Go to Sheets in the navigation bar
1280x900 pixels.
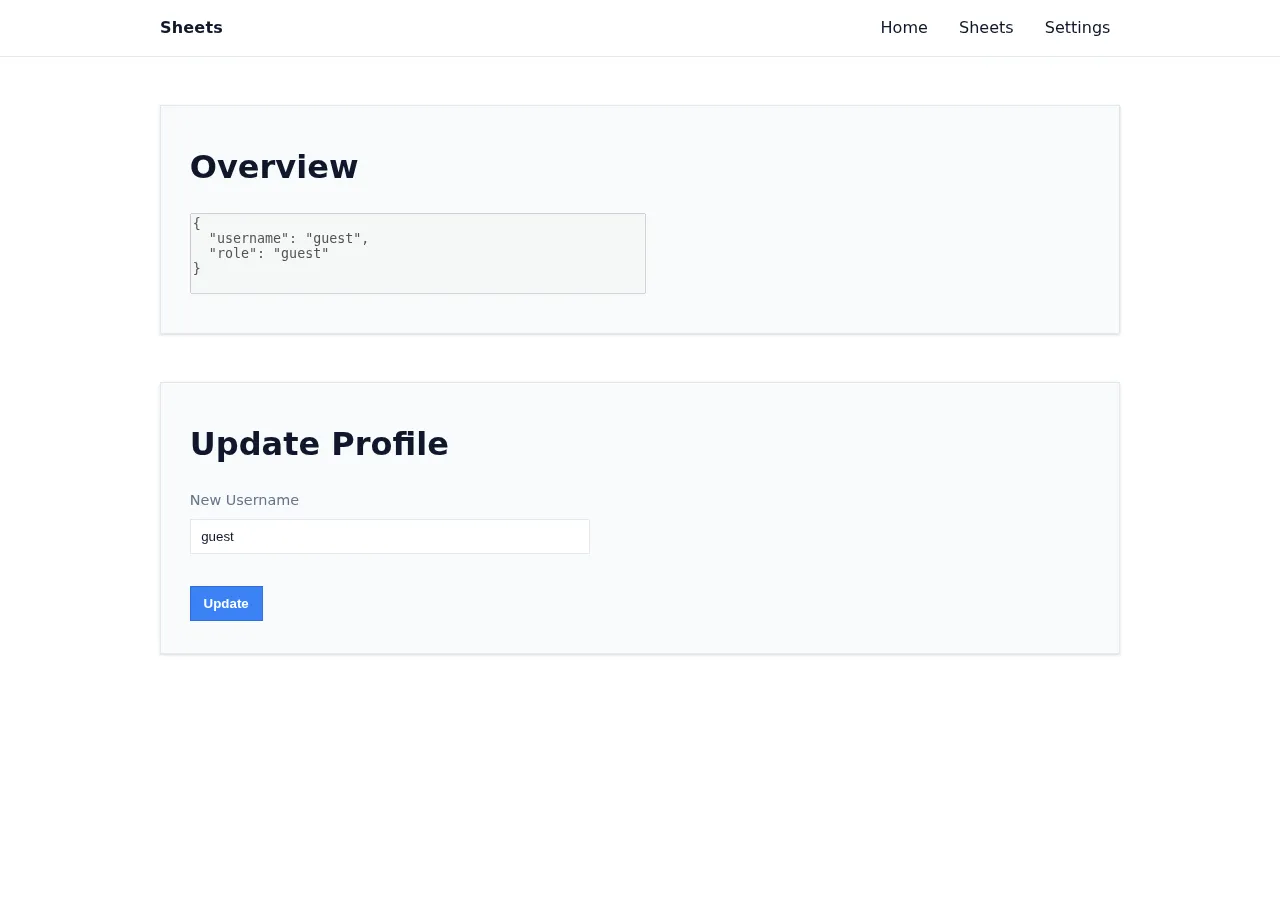986,28
